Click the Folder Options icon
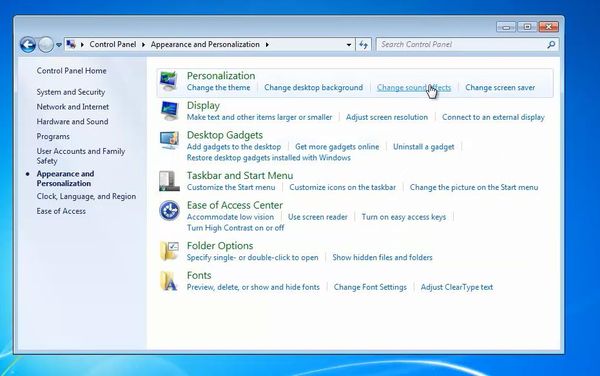Viewport: 600px width, 376px height. [x=169, y=251]
